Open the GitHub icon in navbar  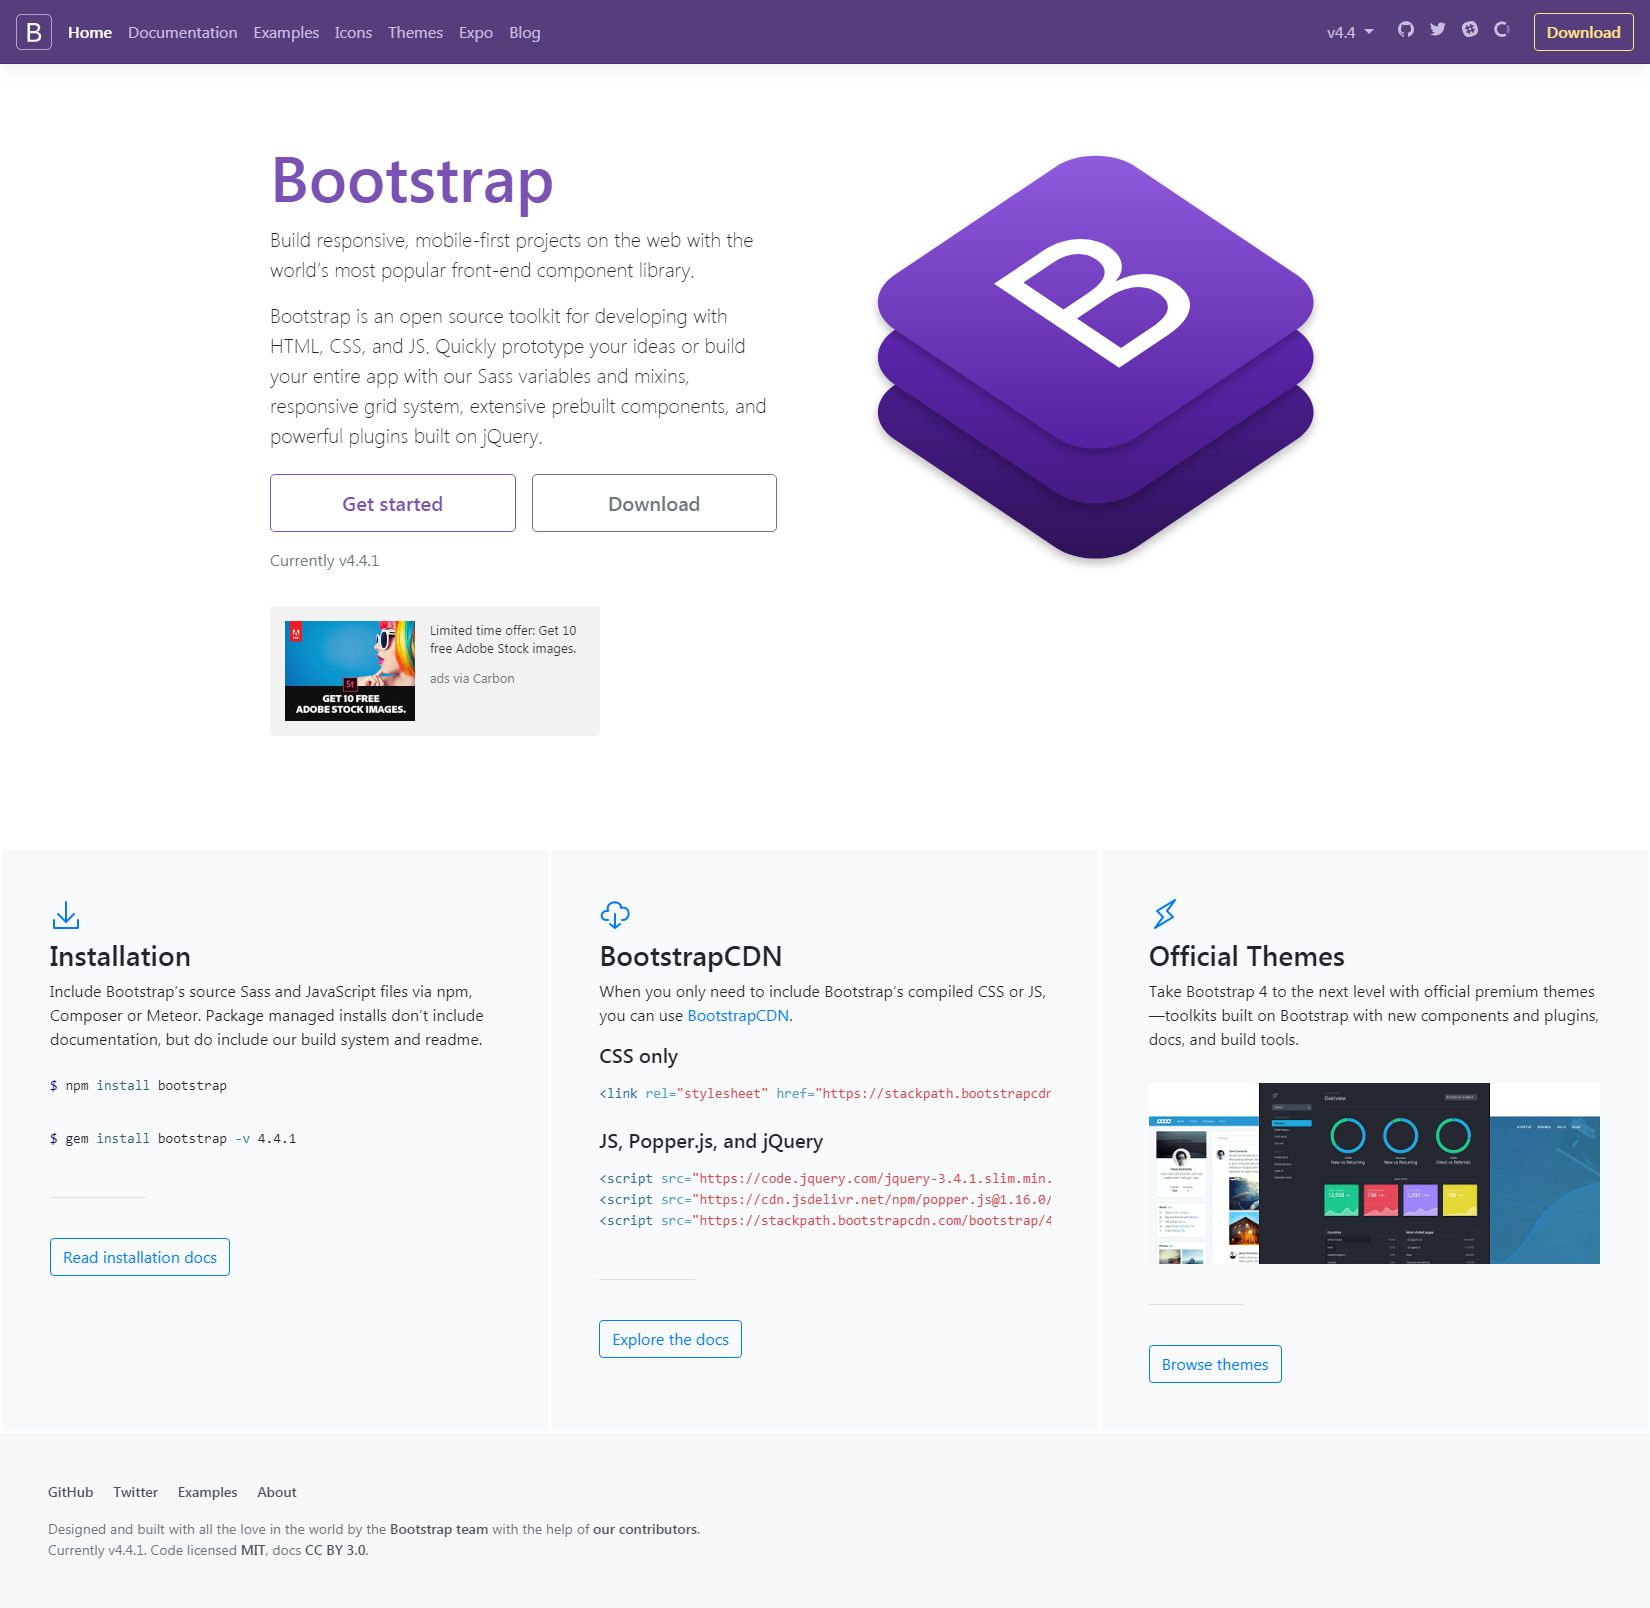(x=1406, y=30)
